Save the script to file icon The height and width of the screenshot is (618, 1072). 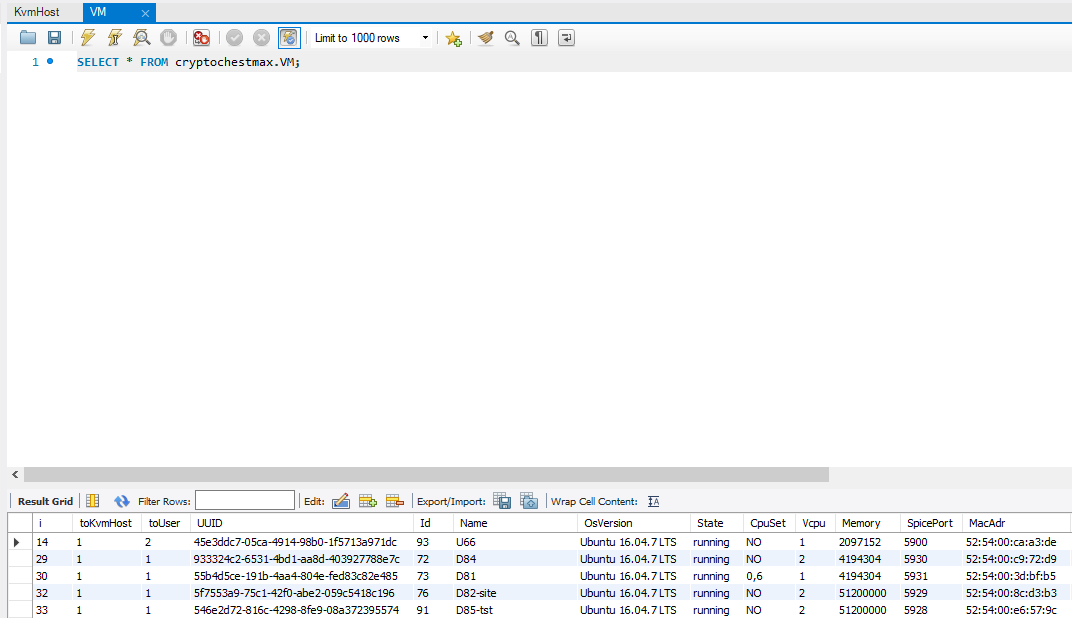[x=54, y=38]
